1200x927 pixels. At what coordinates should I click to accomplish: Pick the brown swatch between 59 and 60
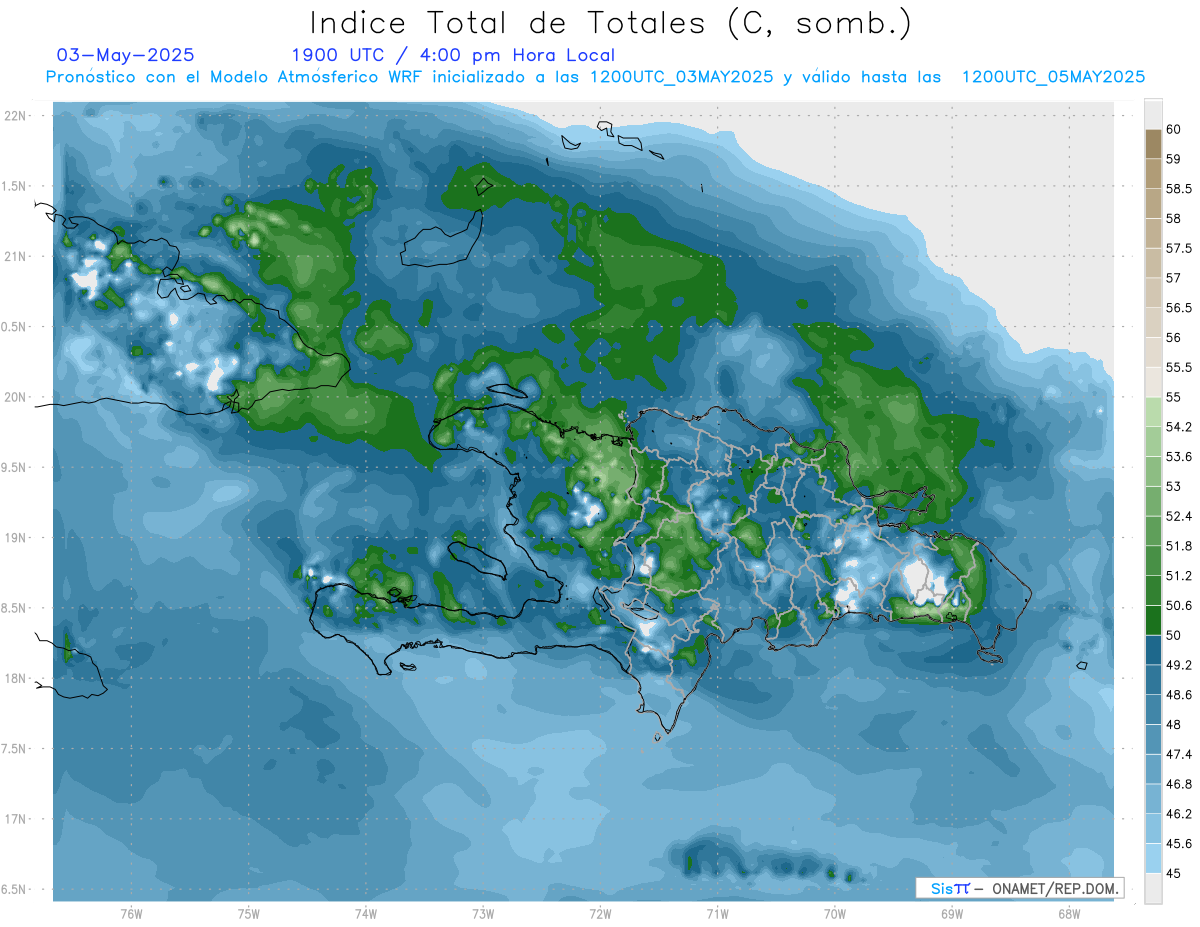point(1153,144)
